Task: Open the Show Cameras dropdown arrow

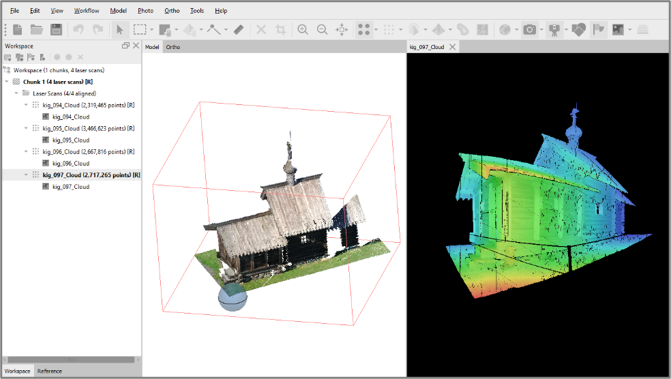Action: tap(541, 30)
